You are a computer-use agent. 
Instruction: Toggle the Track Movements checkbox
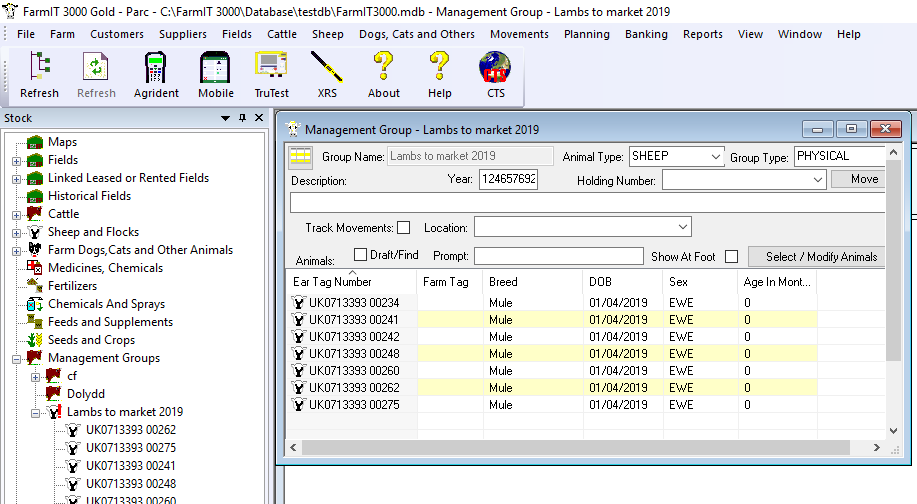coord(404,227)
